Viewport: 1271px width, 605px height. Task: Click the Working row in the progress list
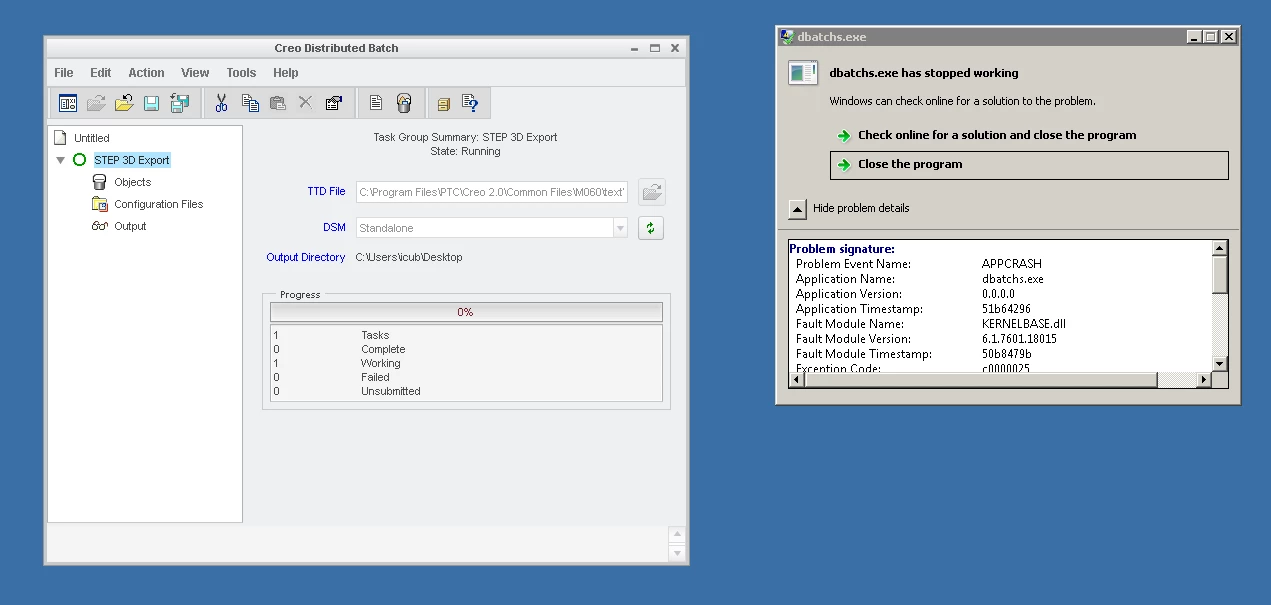click(x=466, y=364)
